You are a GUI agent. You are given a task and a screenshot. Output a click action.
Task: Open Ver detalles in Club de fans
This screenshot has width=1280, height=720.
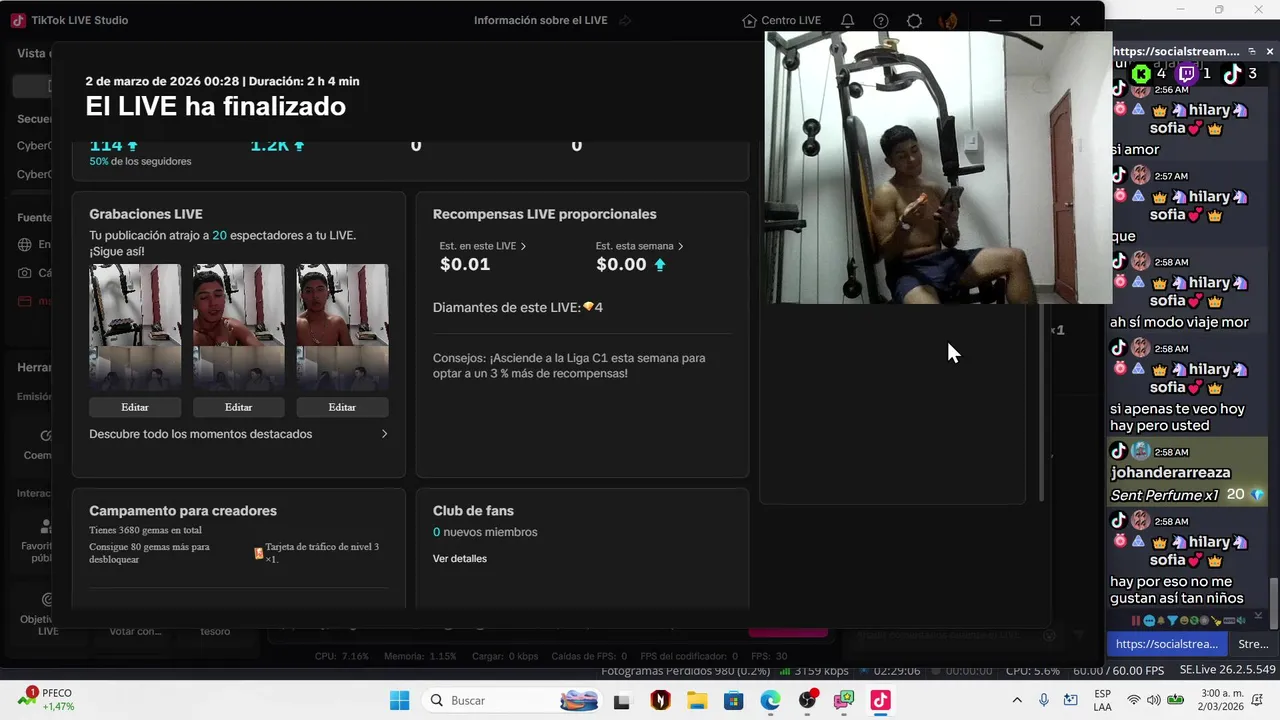460,558
